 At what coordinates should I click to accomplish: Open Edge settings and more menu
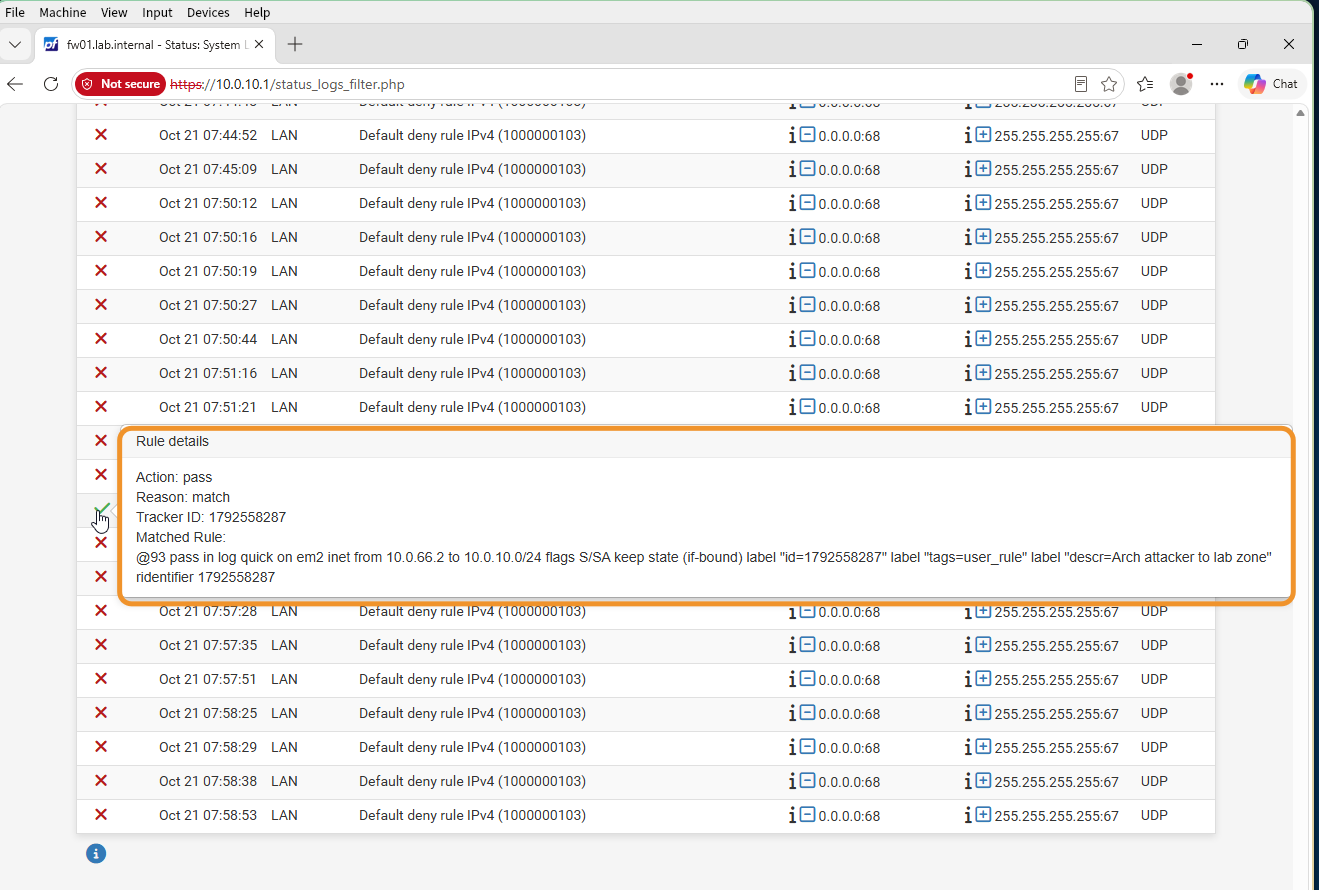[1217, 84]
